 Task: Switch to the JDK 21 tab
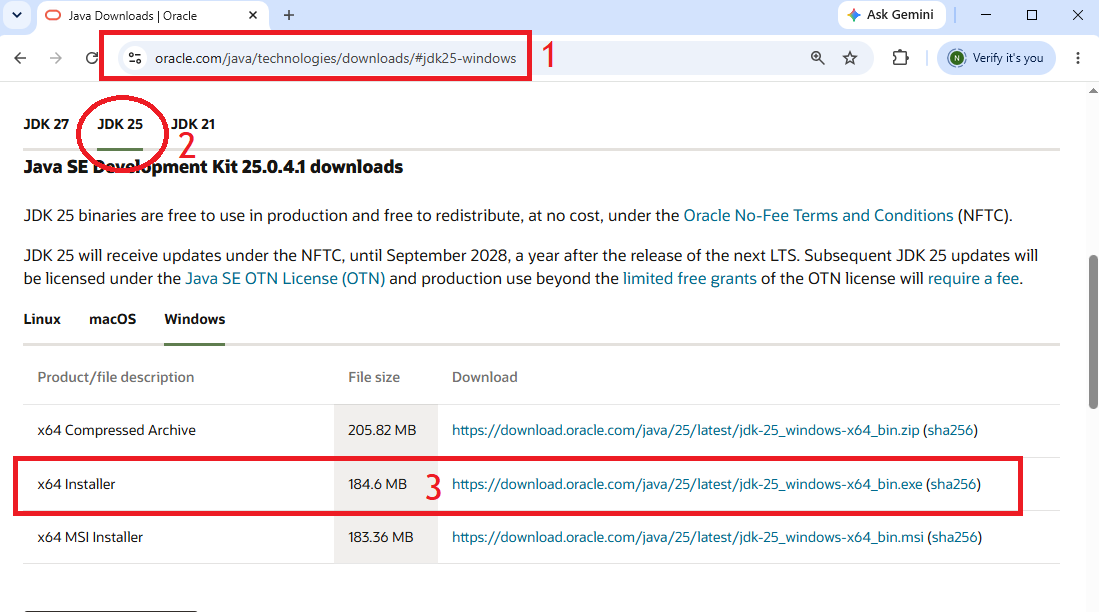(x=193, y=124)
